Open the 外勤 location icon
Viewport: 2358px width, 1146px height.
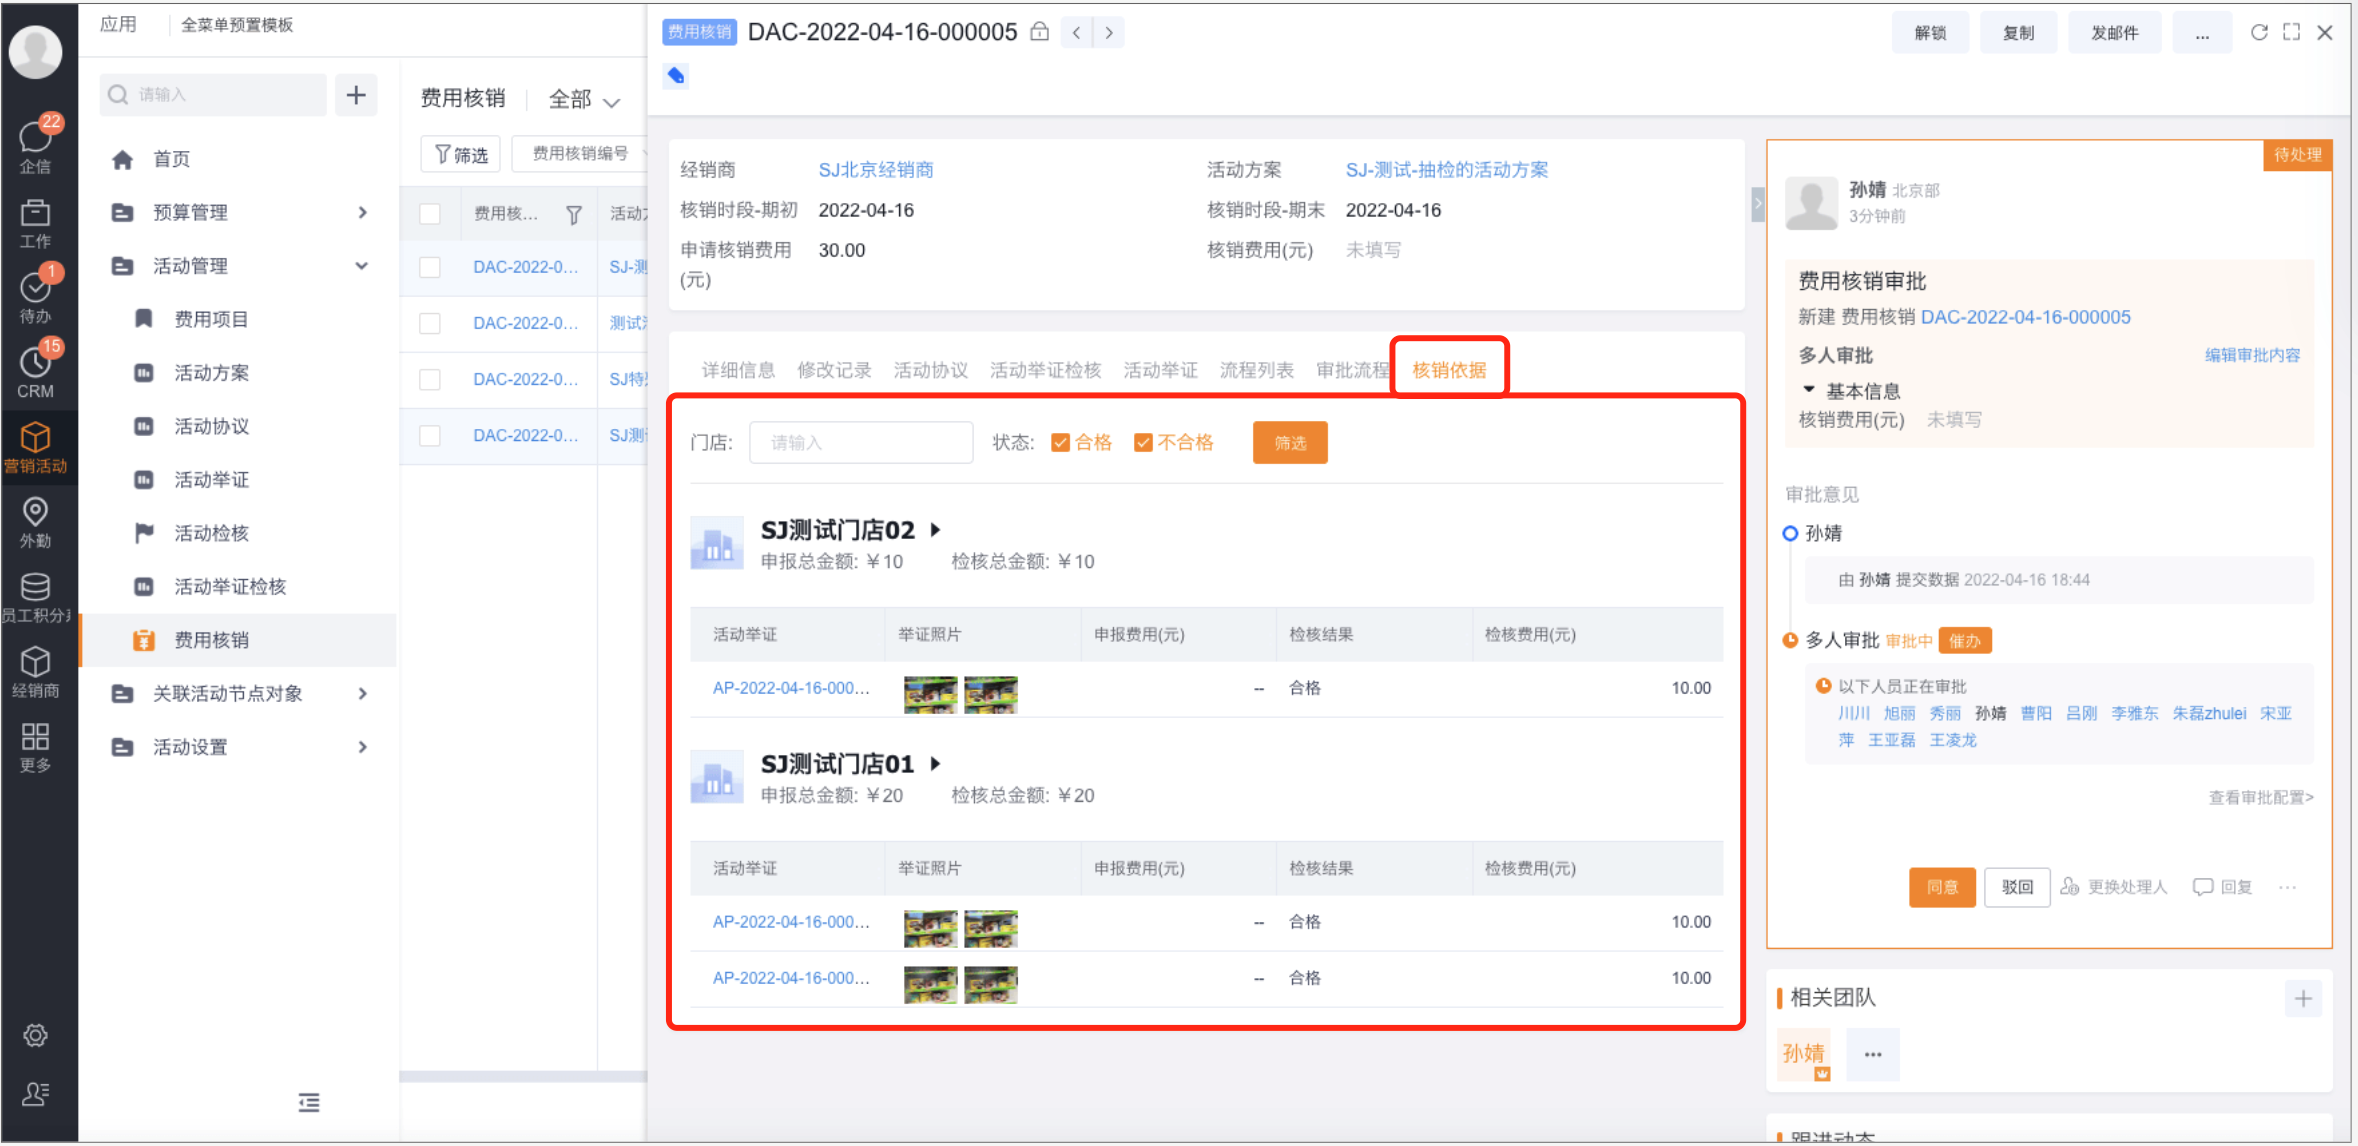[36, 520]
